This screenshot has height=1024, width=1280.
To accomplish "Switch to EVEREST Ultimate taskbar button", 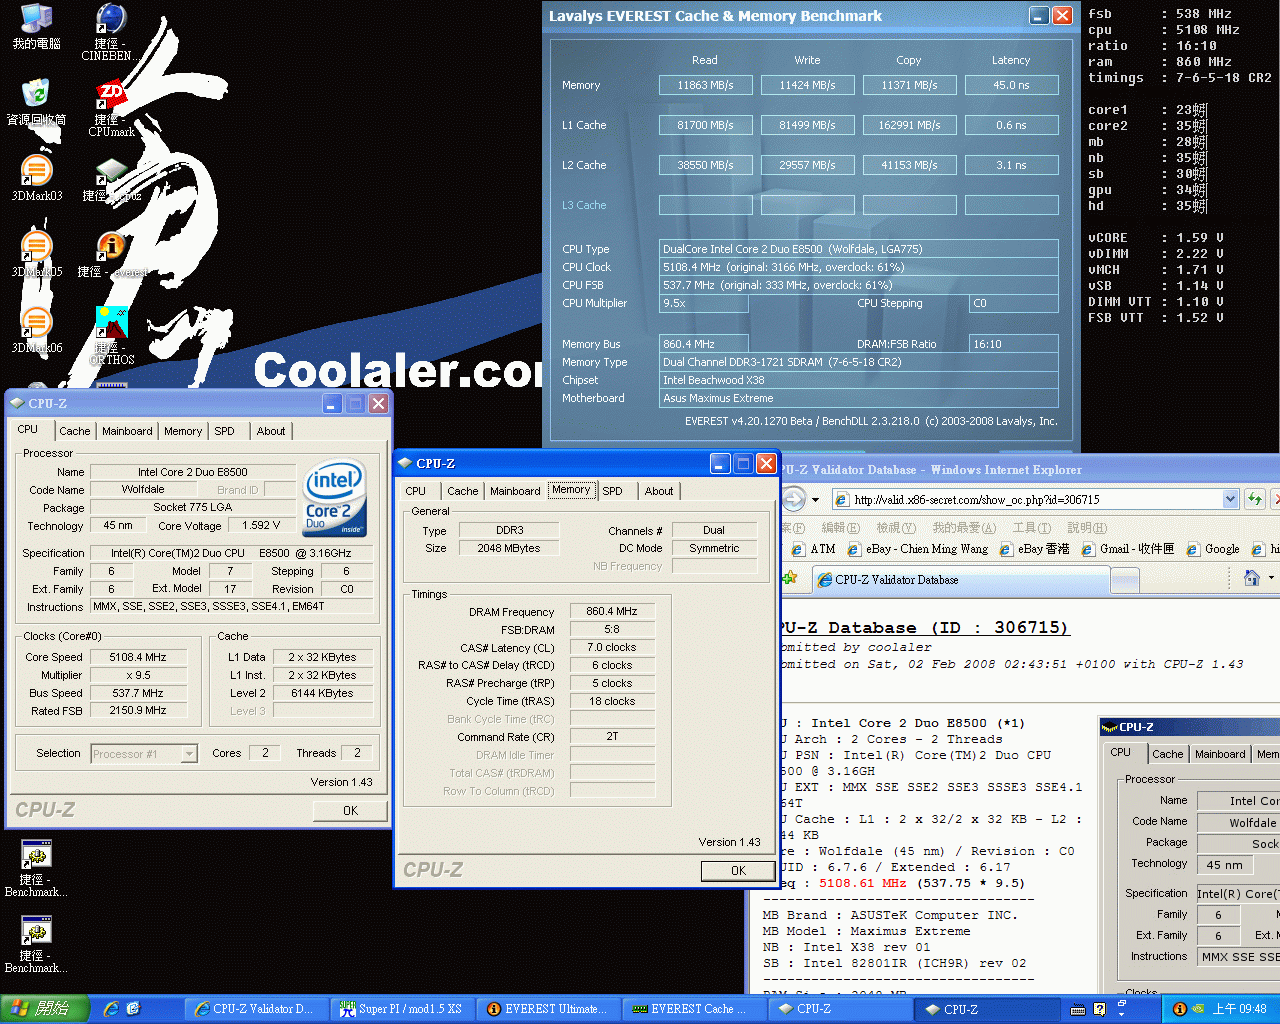I will pyautogui.click(x=548, y=1009).
